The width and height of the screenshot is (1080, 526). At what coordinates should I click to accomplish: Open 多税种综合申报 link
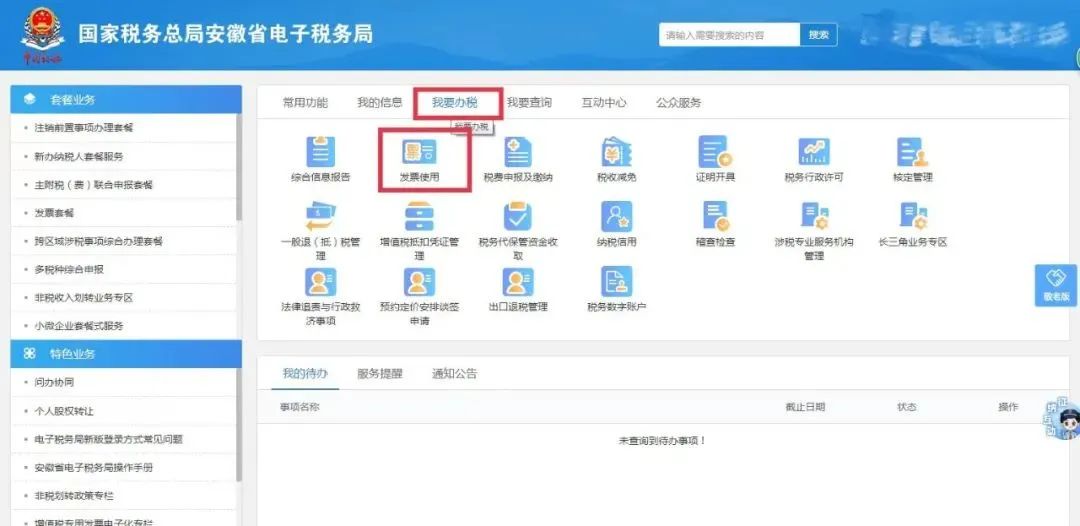click(x=69, y=269)
